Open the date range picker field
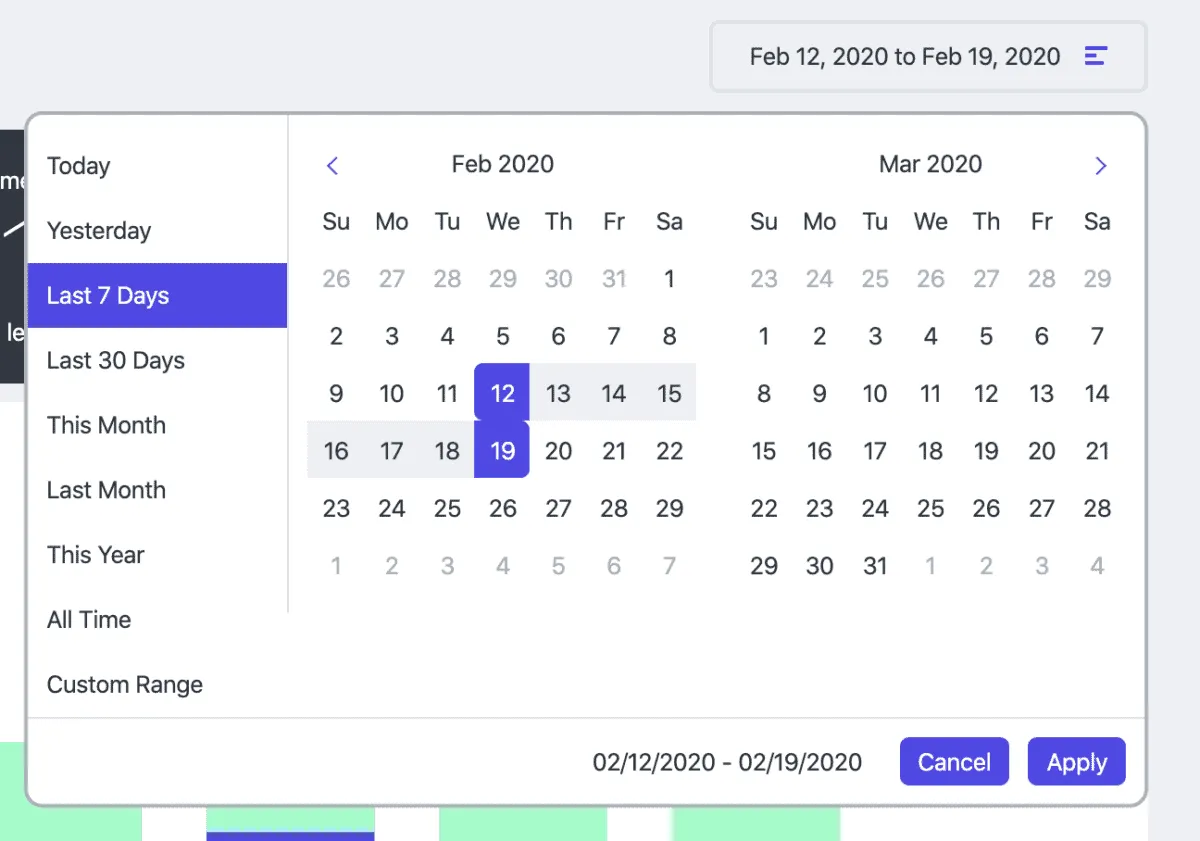1200x841 pixels. click(x=904, y=57)
